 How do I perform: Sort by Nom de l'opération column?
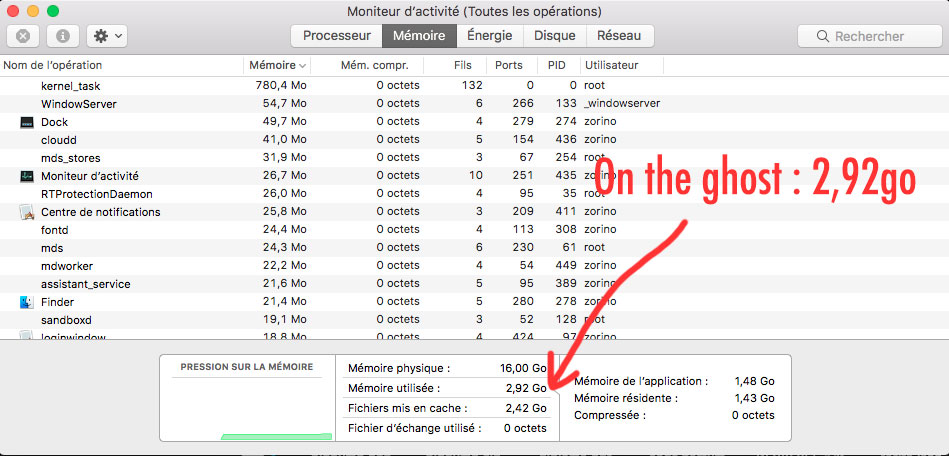coord(122,65)
